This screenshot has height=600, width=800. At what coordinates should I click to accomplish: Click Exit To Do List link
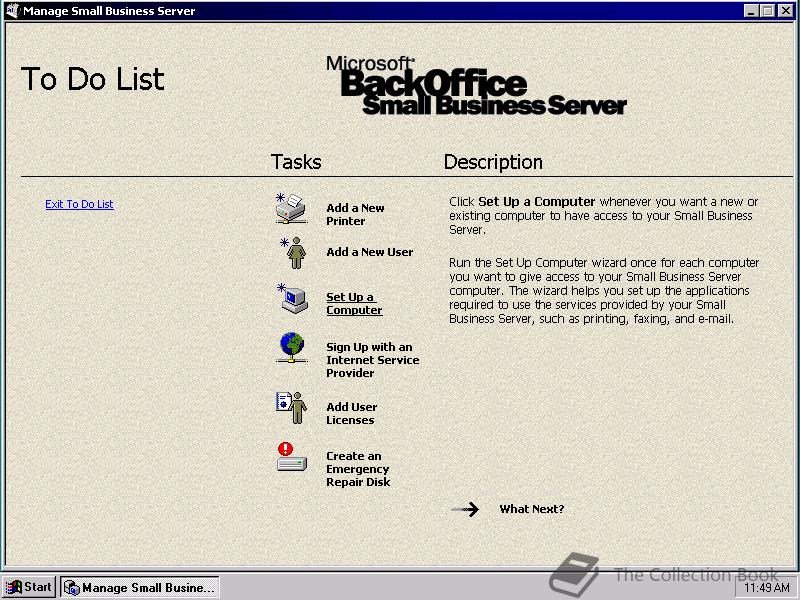point(79,204)
